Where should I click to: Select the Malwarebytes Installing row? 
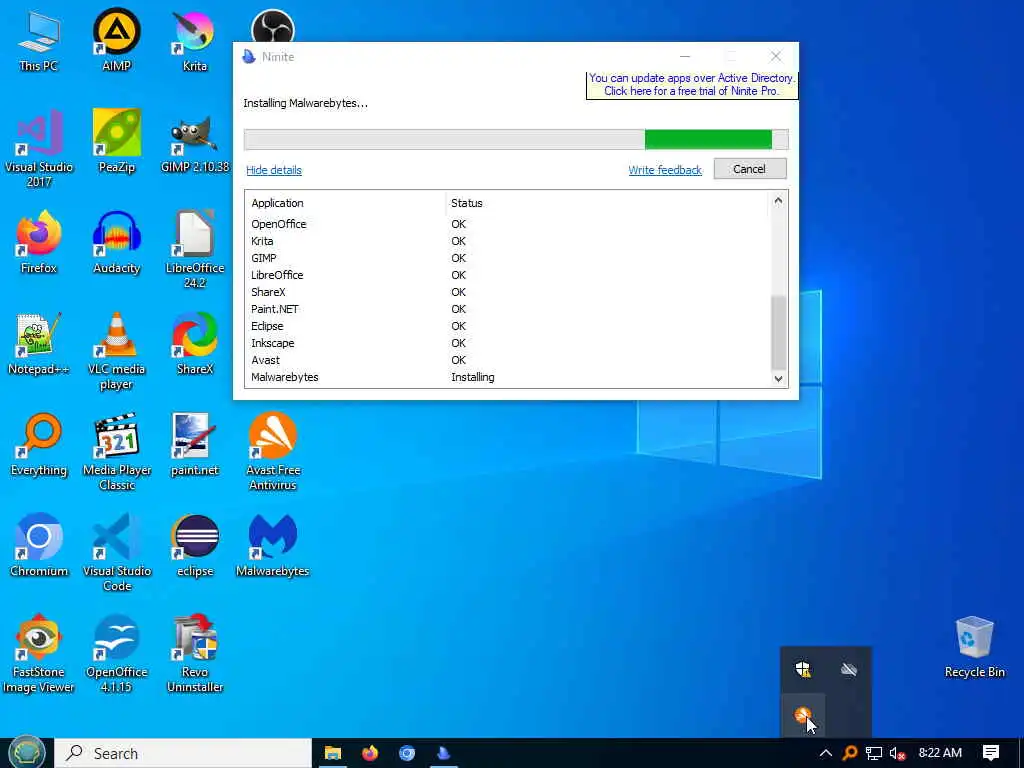pyautogui.click(x=508, y=377)
